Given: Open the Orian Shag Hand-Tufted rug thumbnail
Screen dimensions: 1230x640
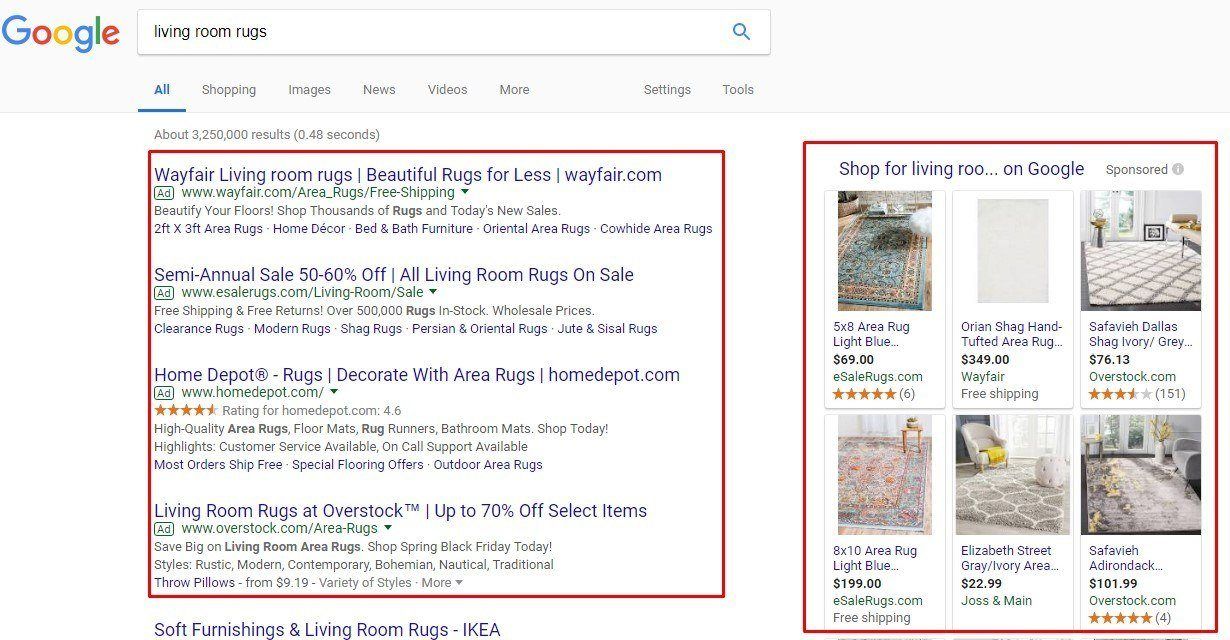Looking at the screenshot, I should click(1012, 251).
